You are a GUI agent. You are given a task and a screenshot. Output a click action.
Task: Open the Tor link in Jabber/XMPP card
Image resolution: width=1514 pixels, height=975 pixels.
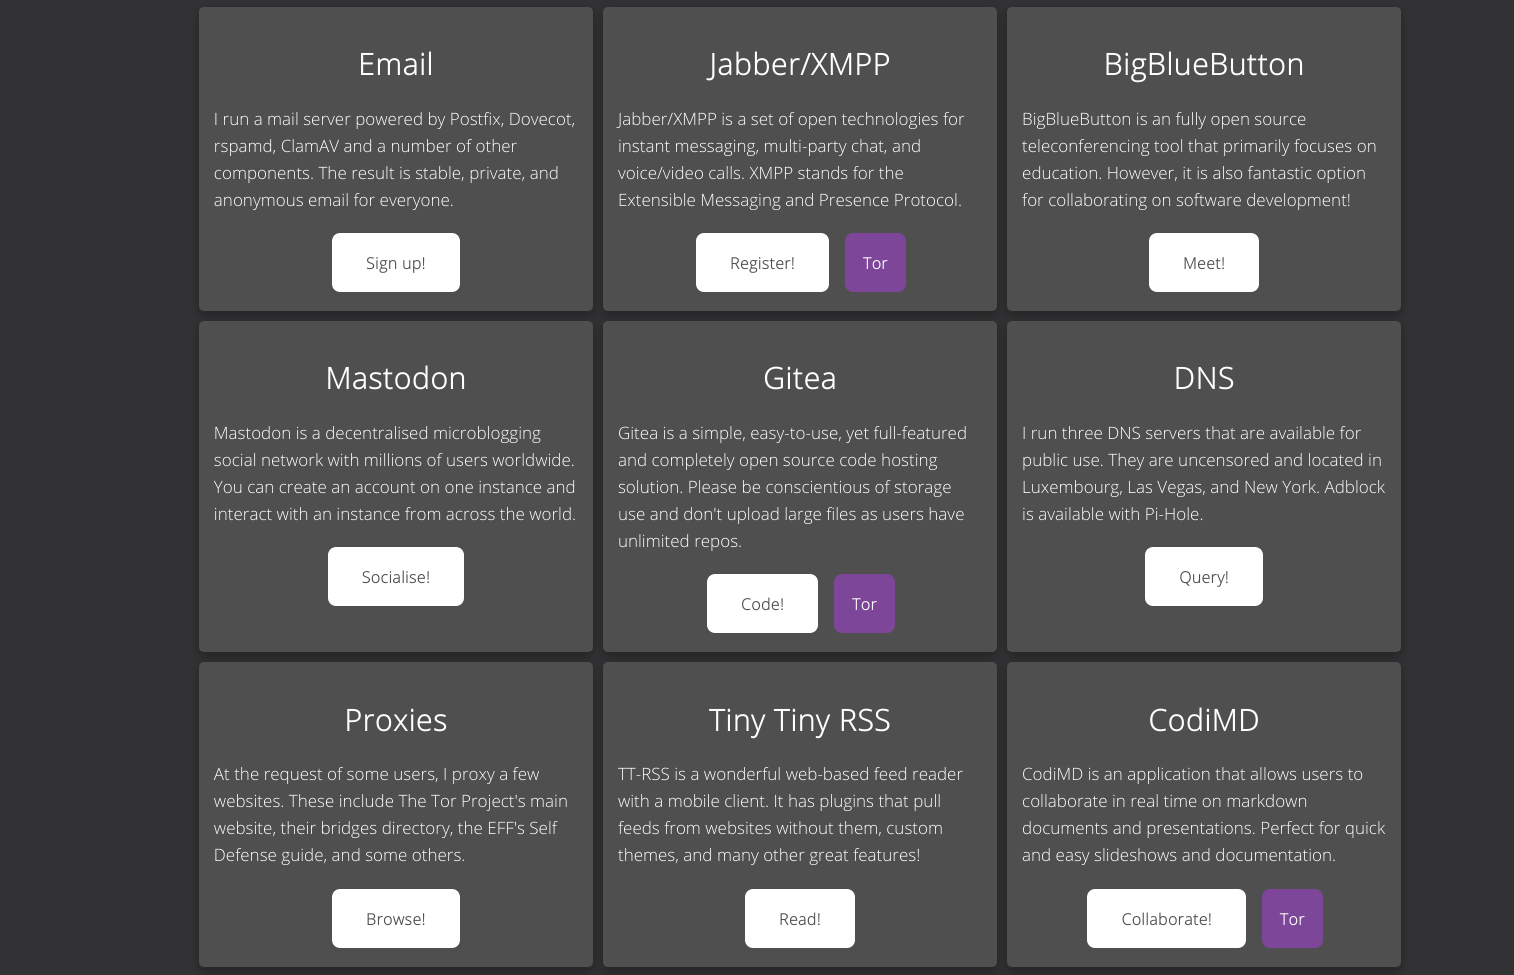875,263
